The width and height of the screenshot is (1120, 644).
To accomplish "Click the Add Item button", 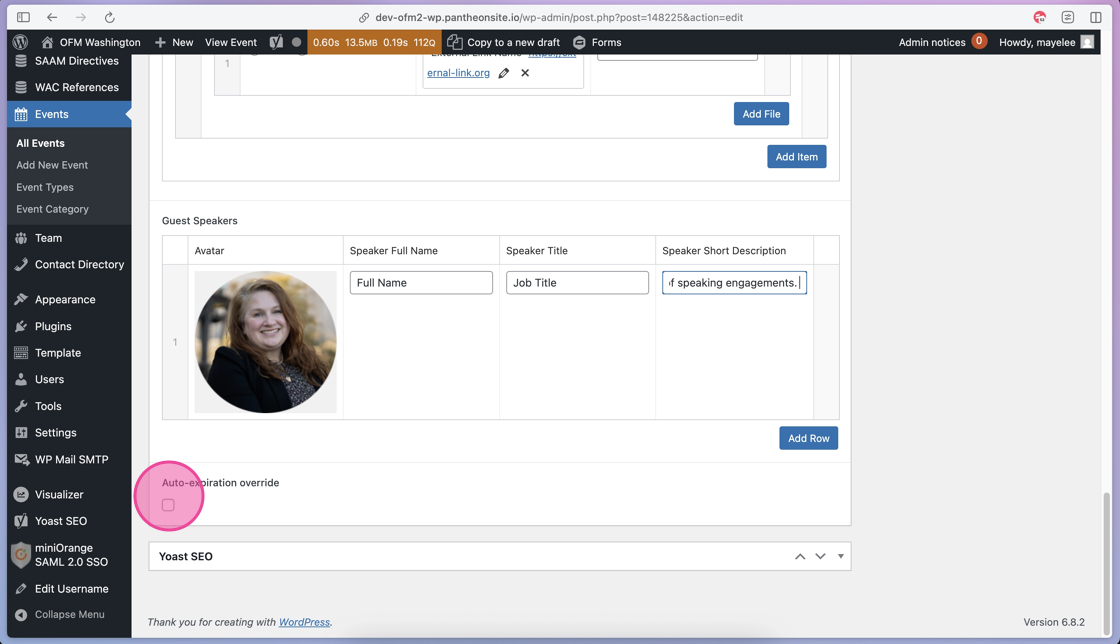I will (796, 156).
